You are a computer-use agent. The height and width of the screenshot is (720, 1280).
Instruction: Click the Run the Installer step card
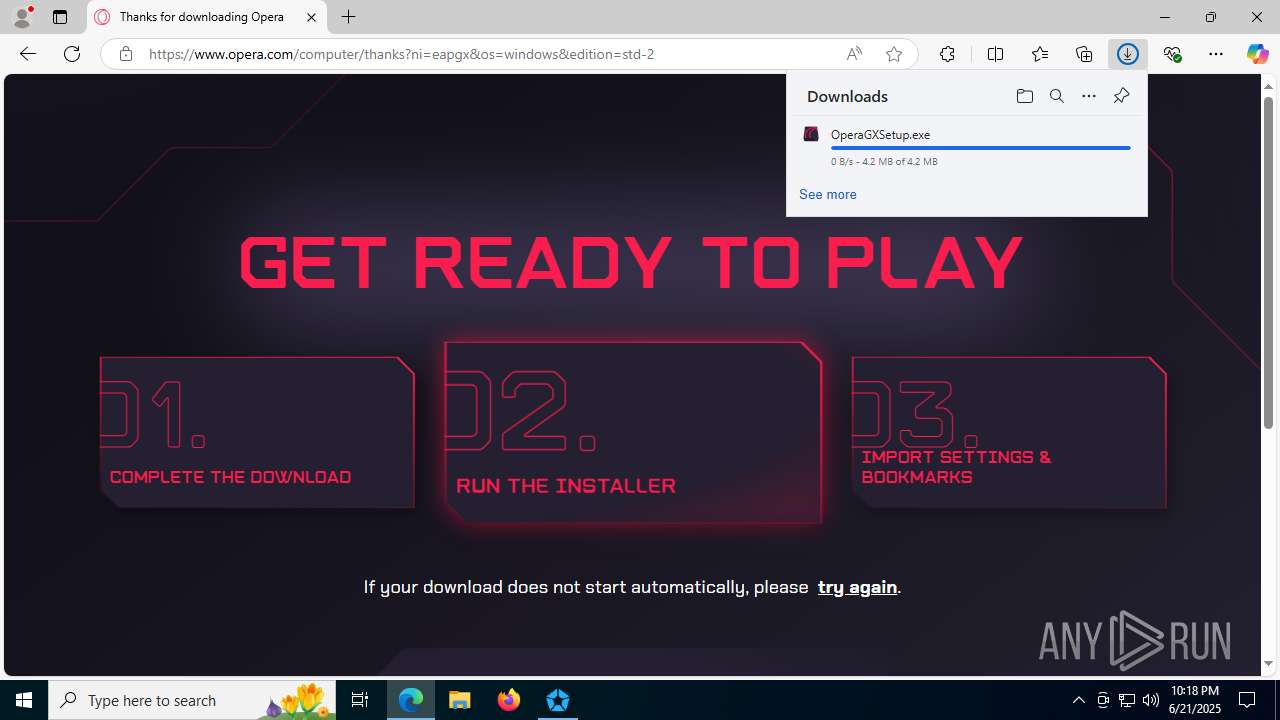point(633,433)
